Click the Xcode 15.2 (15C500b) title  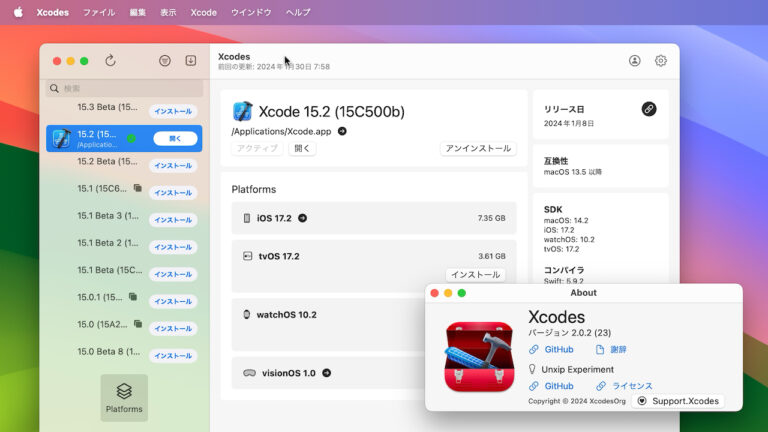click(x=332, y=112)
